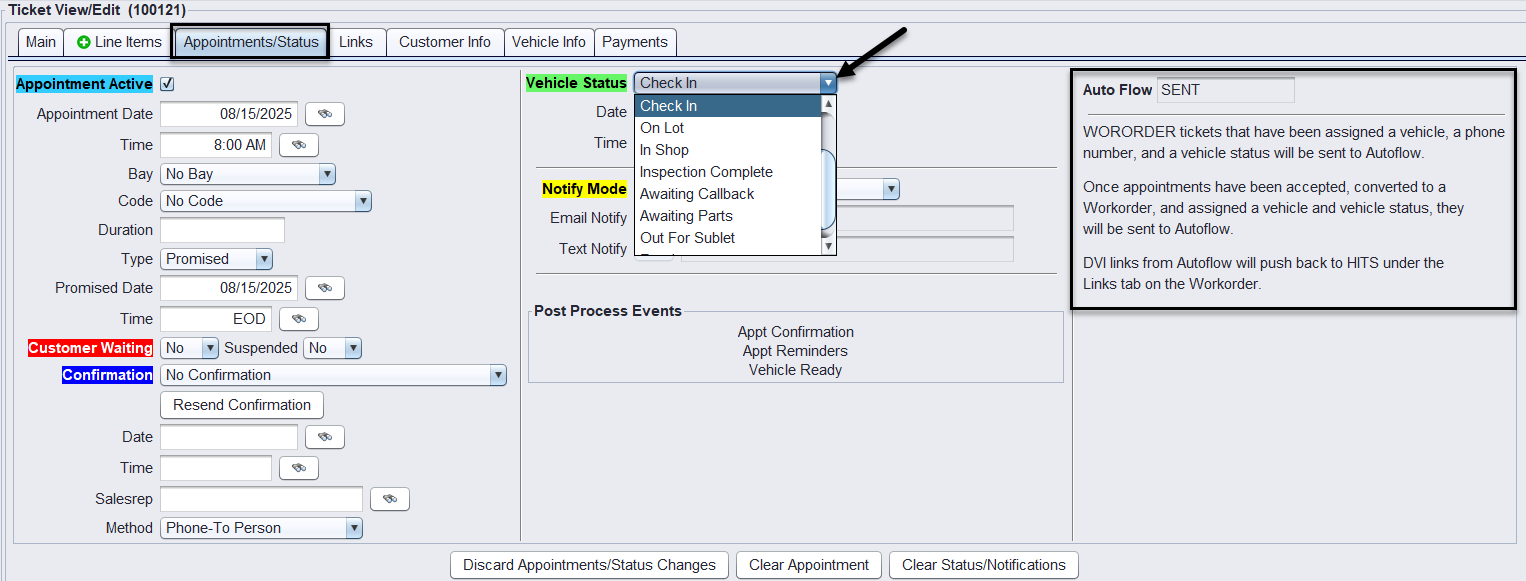This screenshot has height=581, width=1526.
Task: Open the Suspended dropdown
Action: pos(333,348)
